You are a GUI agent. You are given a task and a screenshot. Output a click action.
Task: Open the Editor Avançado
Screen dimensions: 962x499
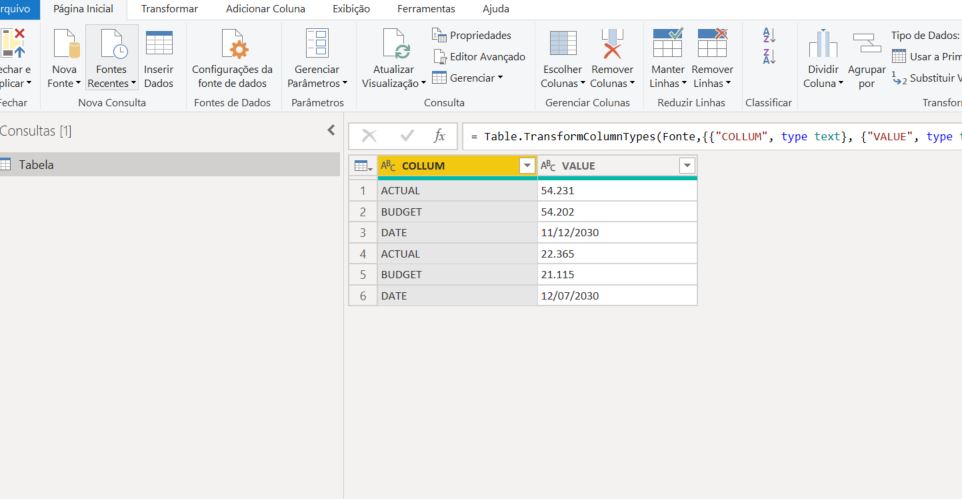(x=479, y=57)
